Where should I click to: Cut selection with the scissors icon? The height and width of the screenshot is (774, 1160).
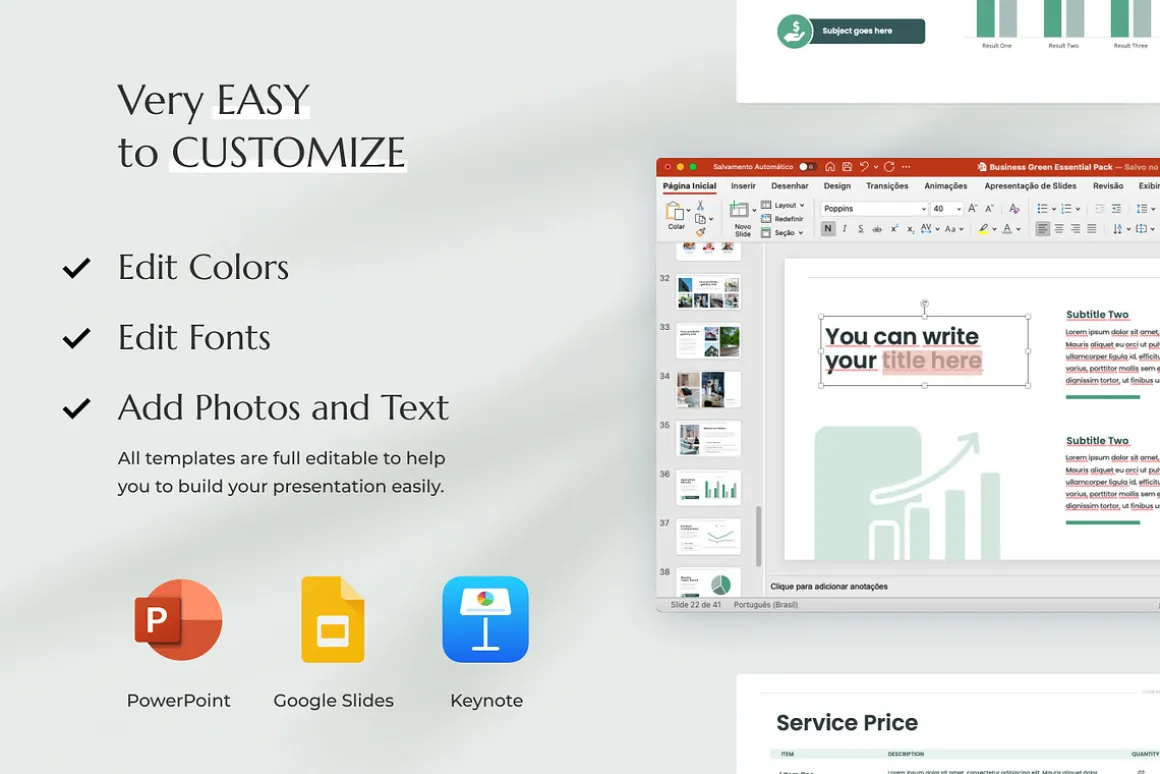tap(700, 206)
